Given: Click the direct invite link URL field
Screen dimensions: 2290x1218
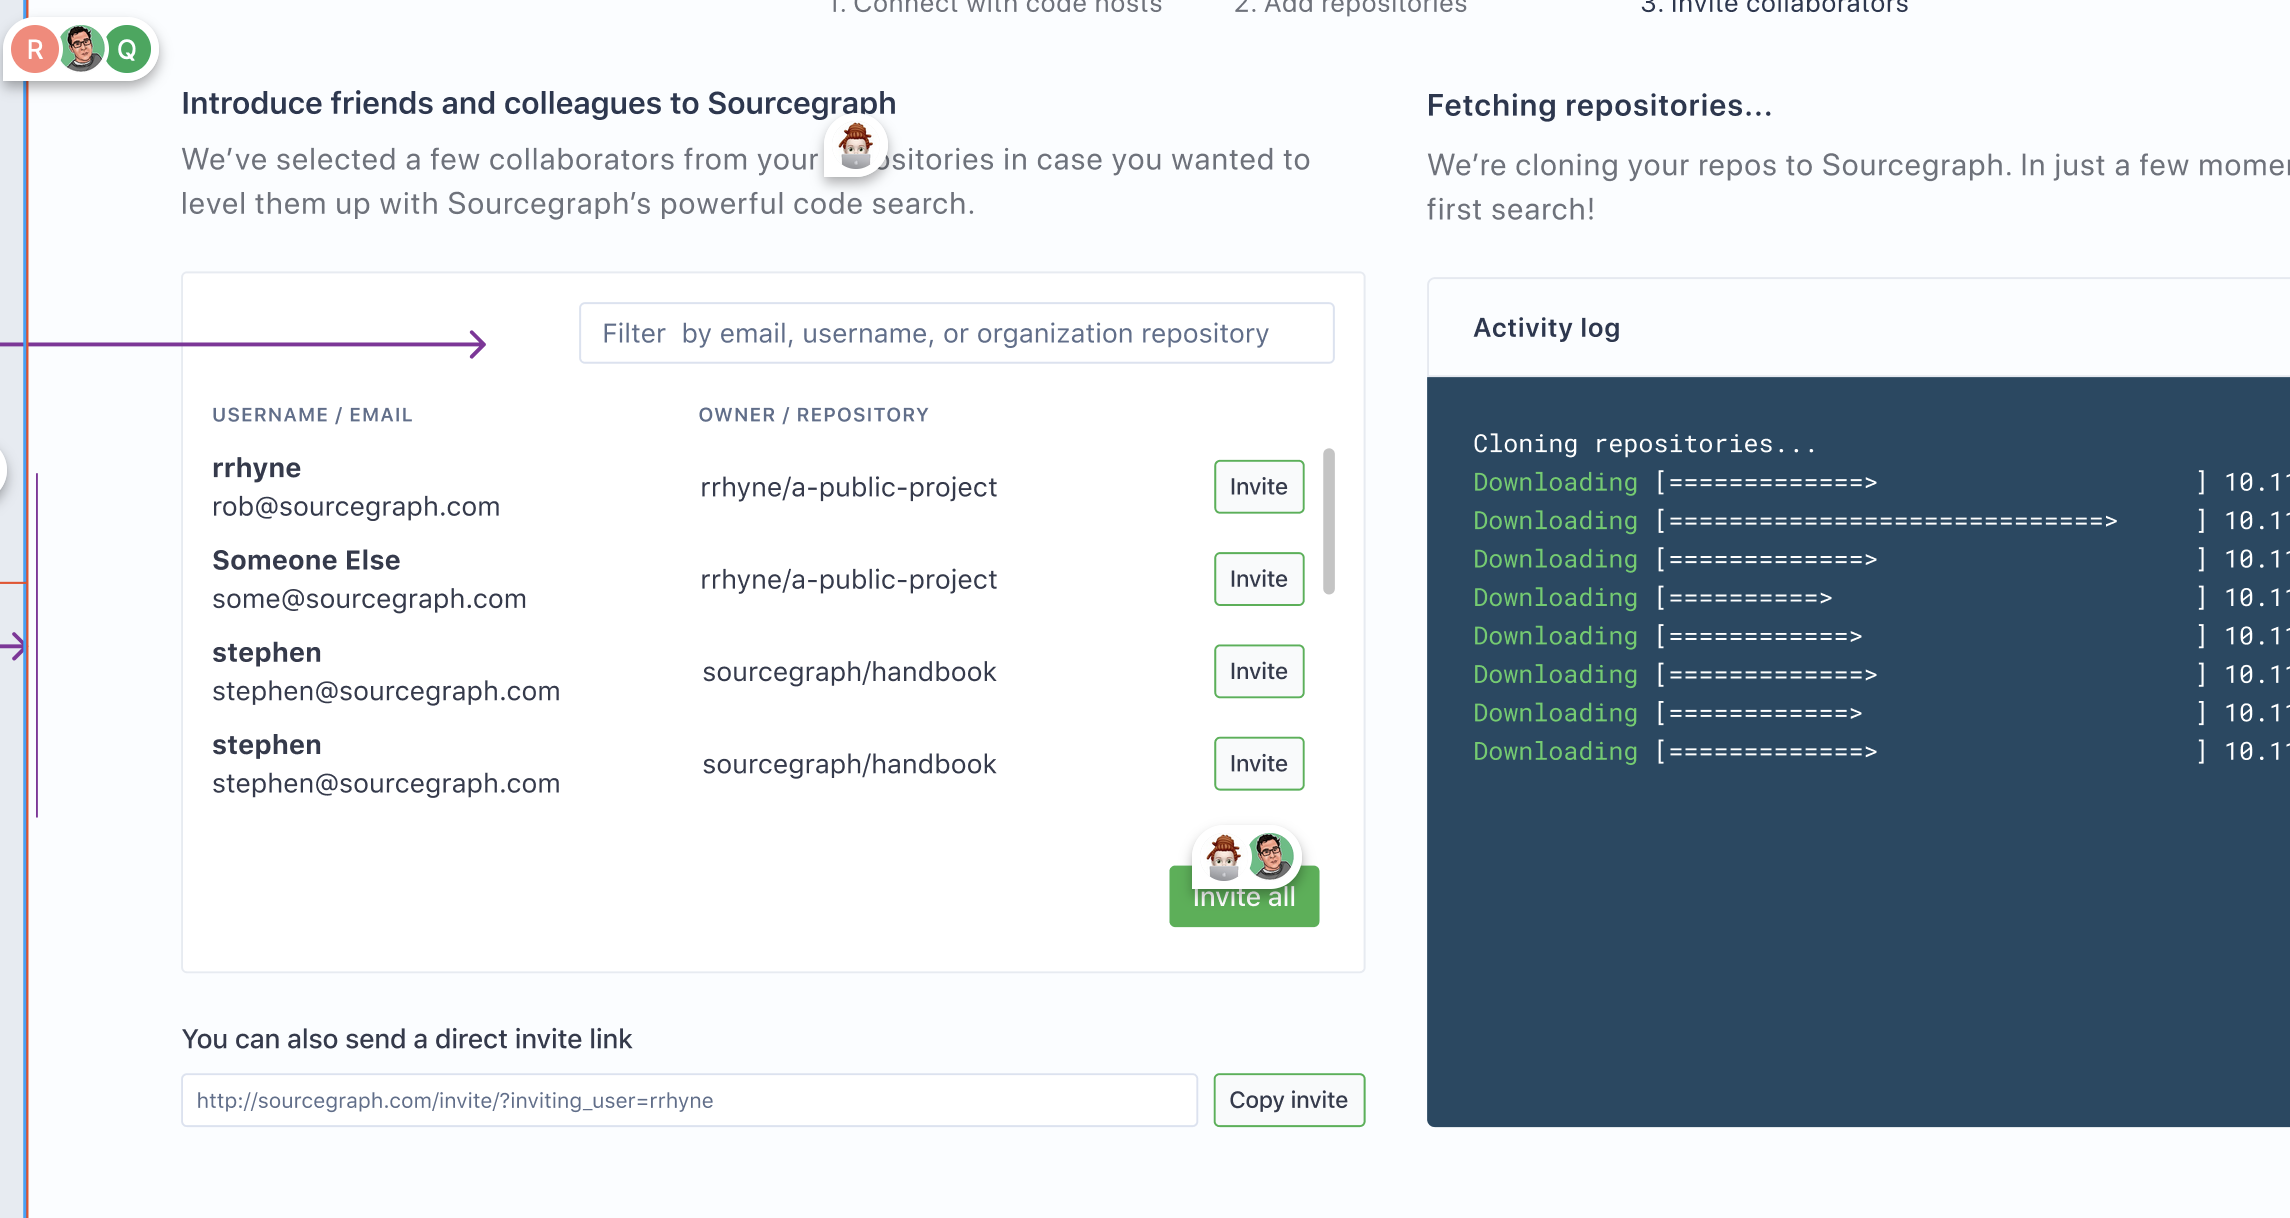Looking at the screenshot, I should point(689,1100).
